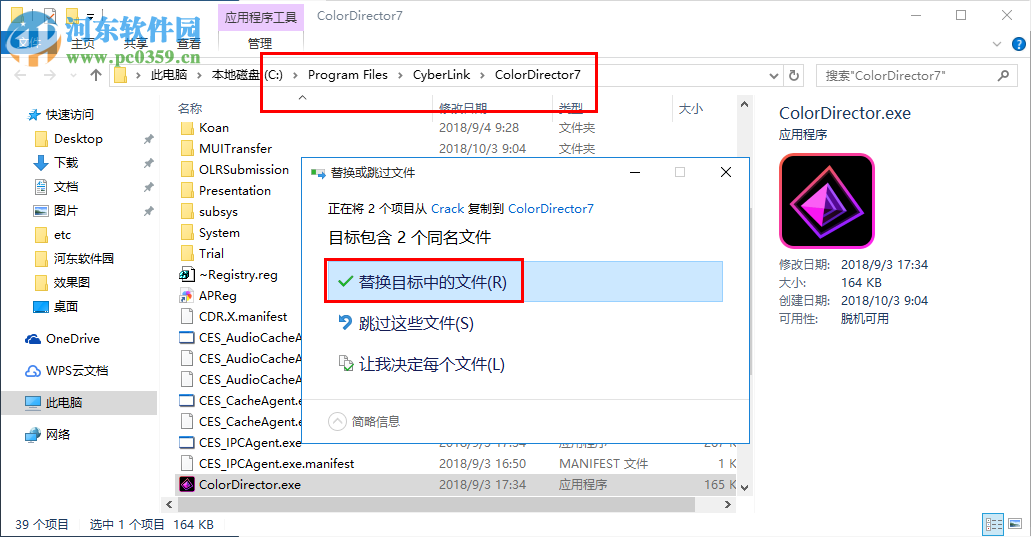
Task: Open WPS云文档 in navigation pane
Action: 76,371
